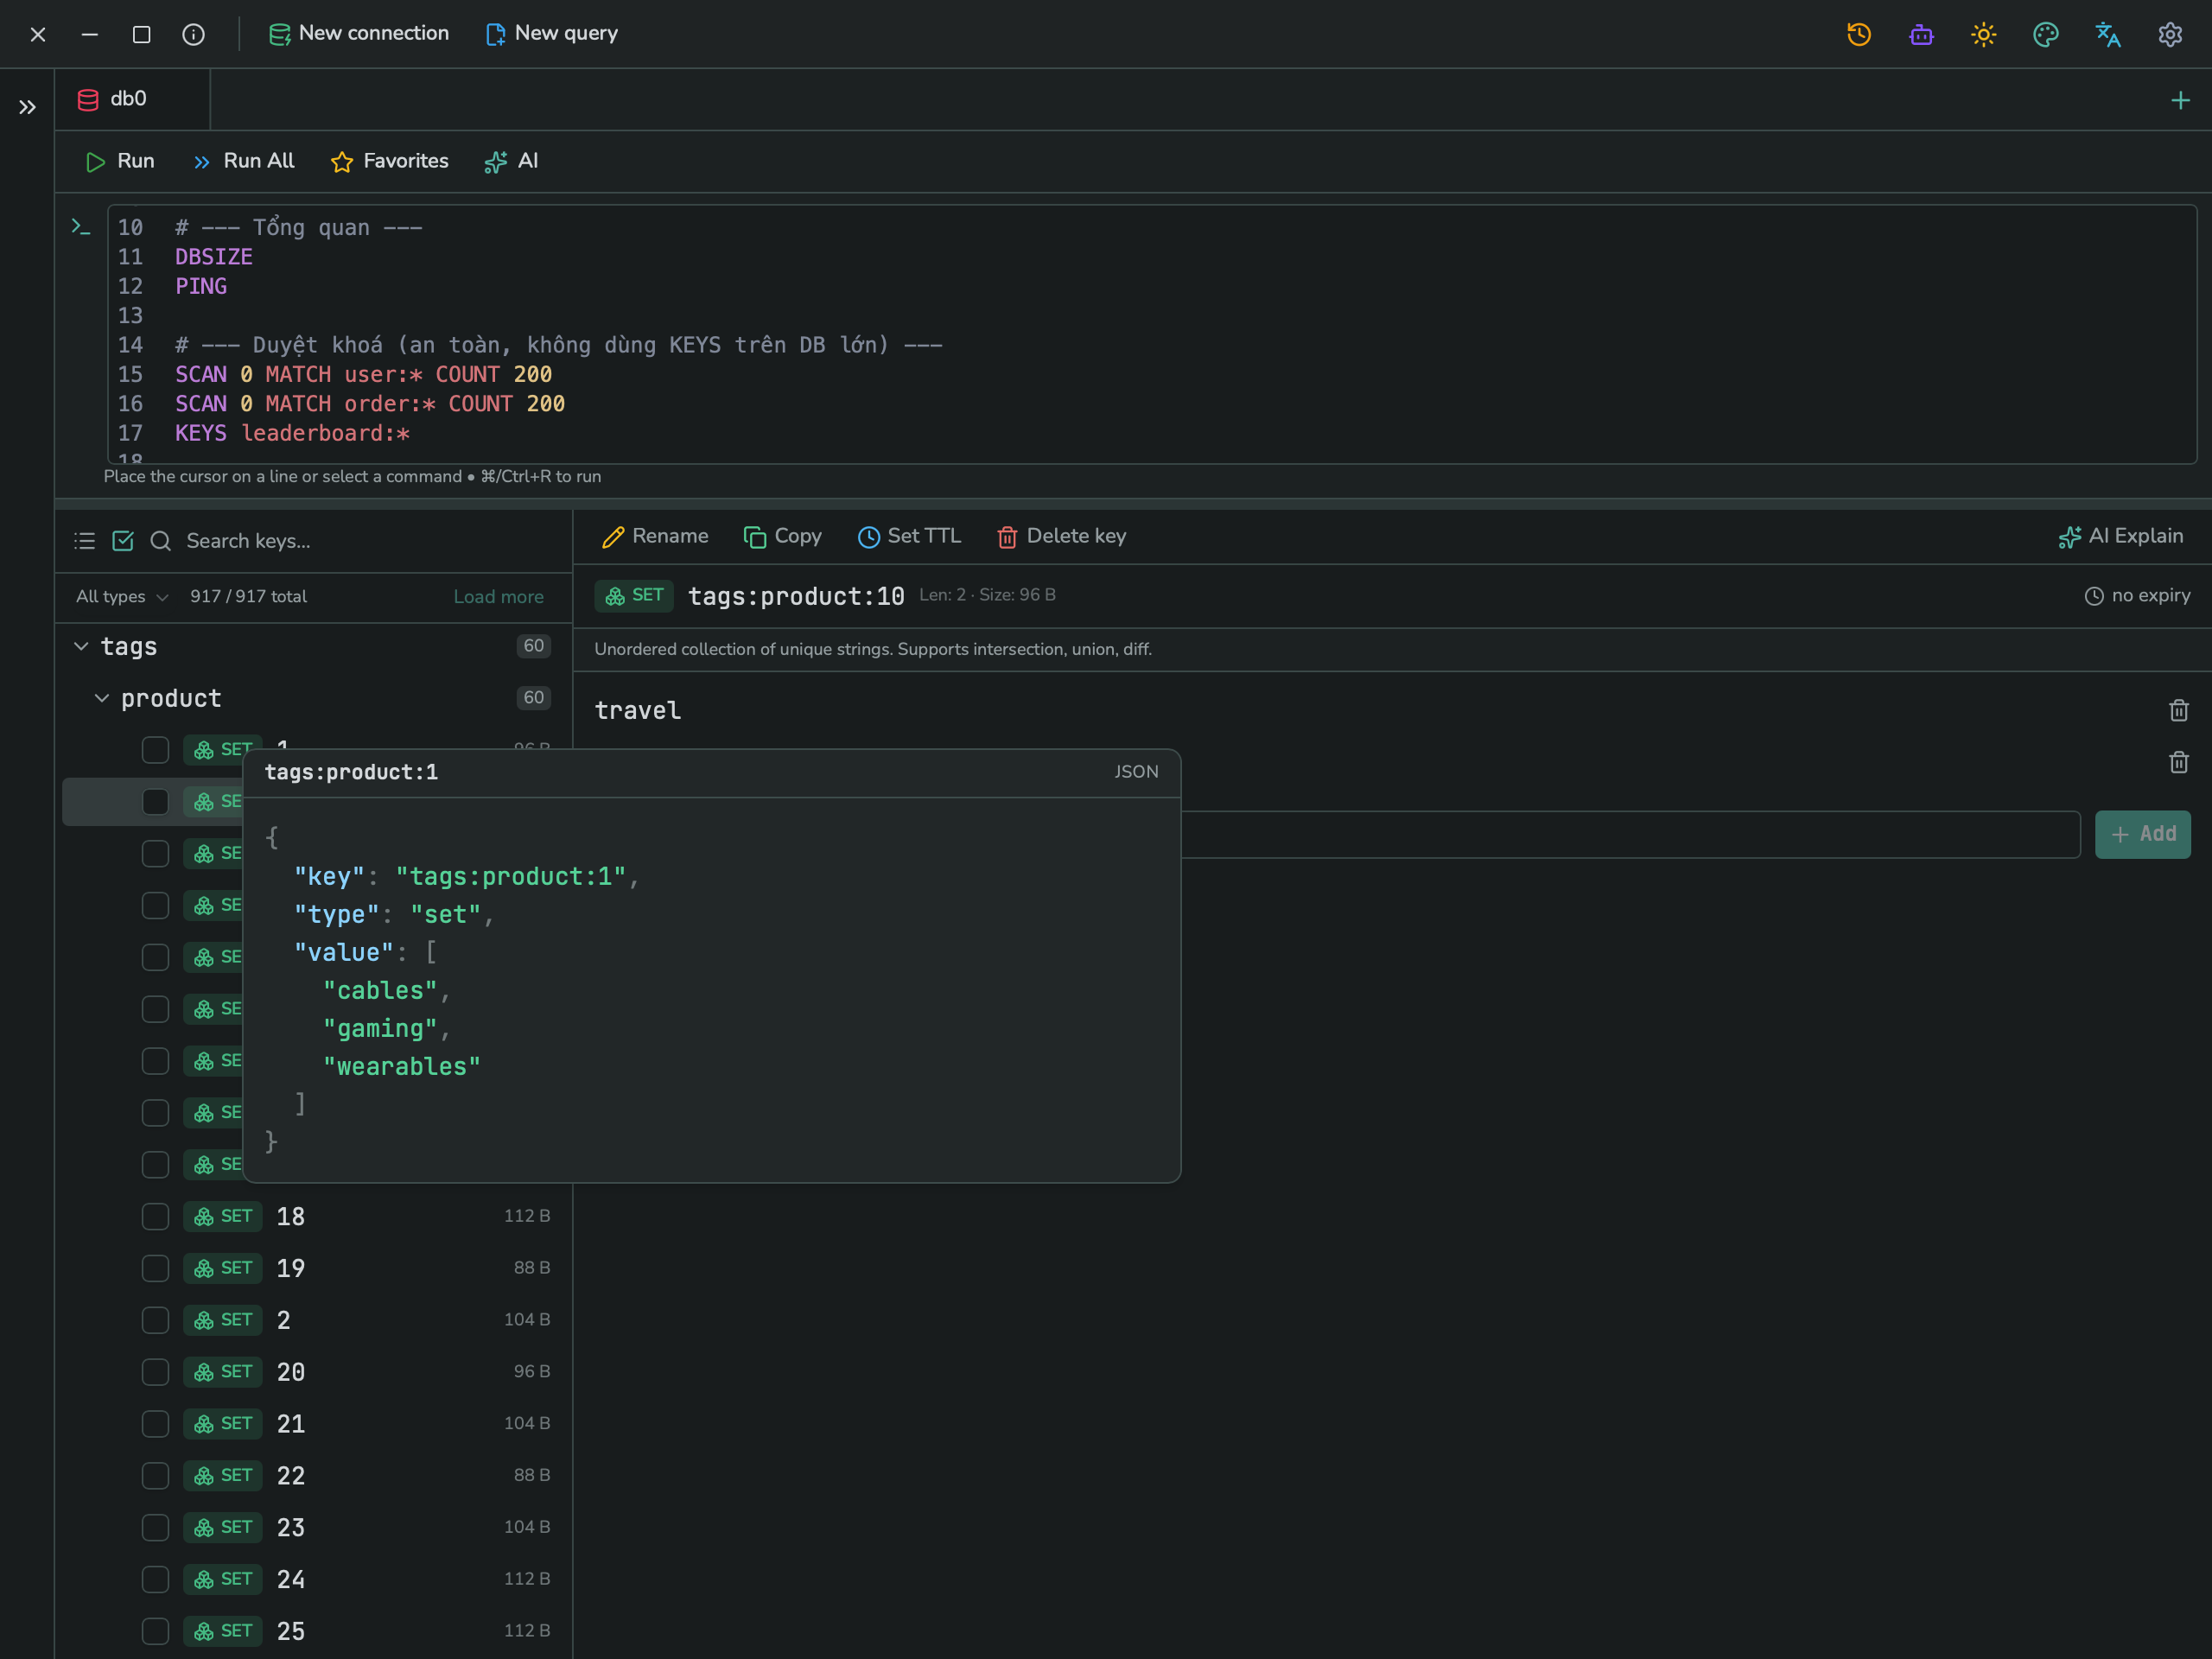Add a new tab with plus icon

point(2180,100)
